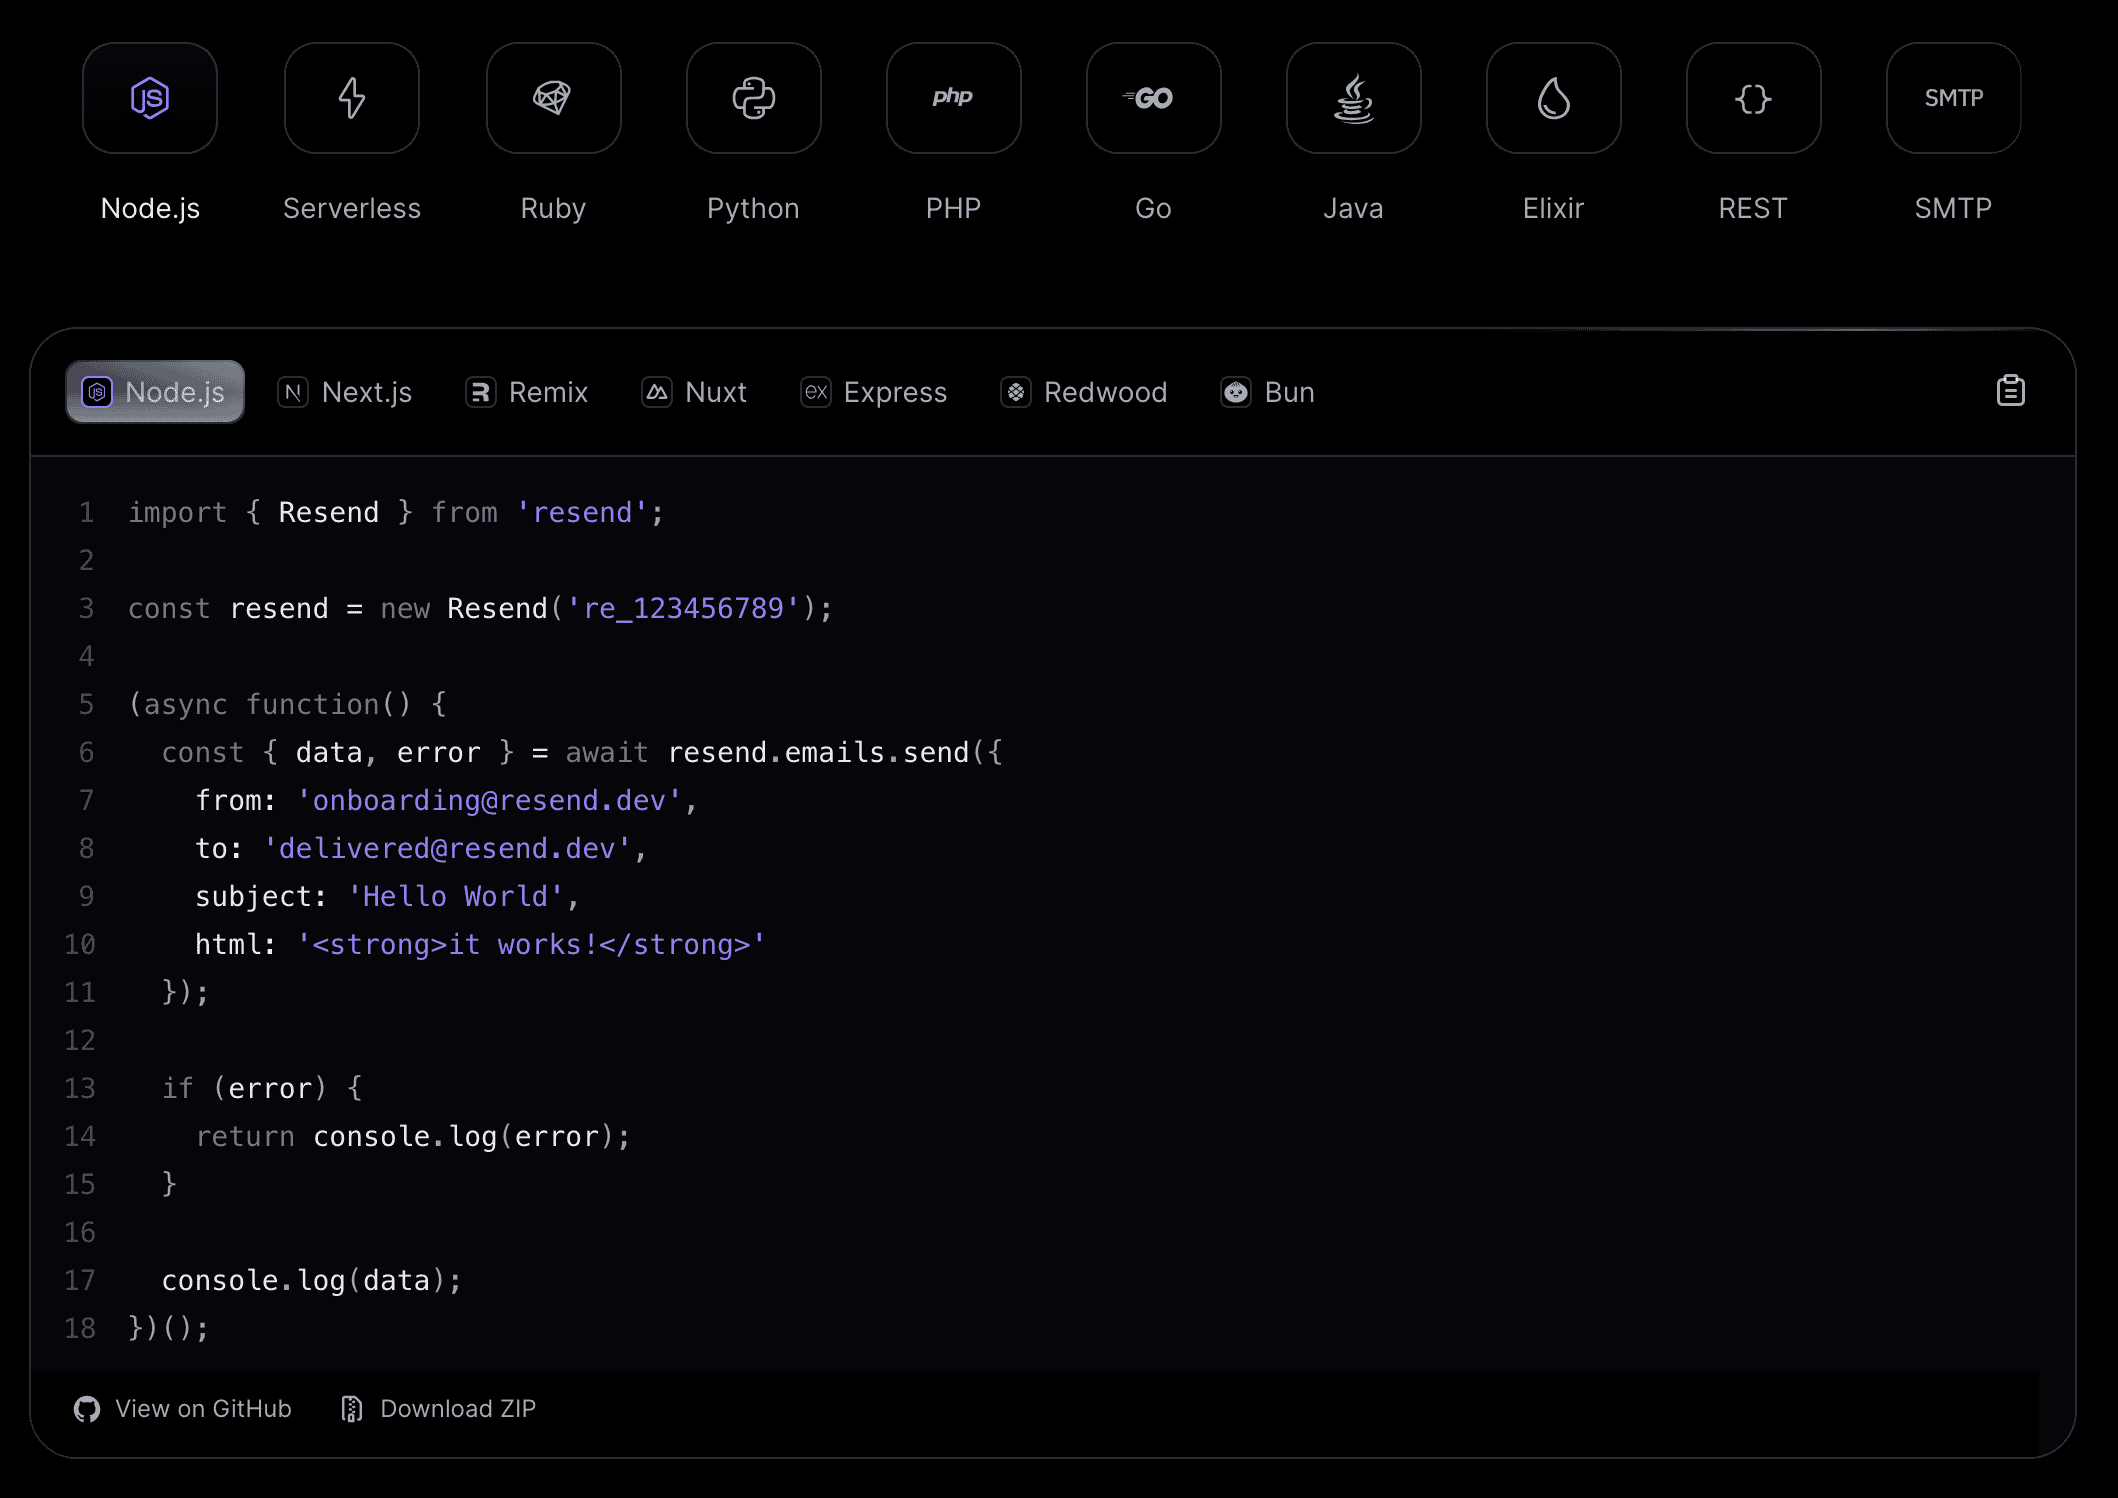Click the 're_123456789' API key string
This screenshot has height=1498, width=2118.
(x=683, y=609)
